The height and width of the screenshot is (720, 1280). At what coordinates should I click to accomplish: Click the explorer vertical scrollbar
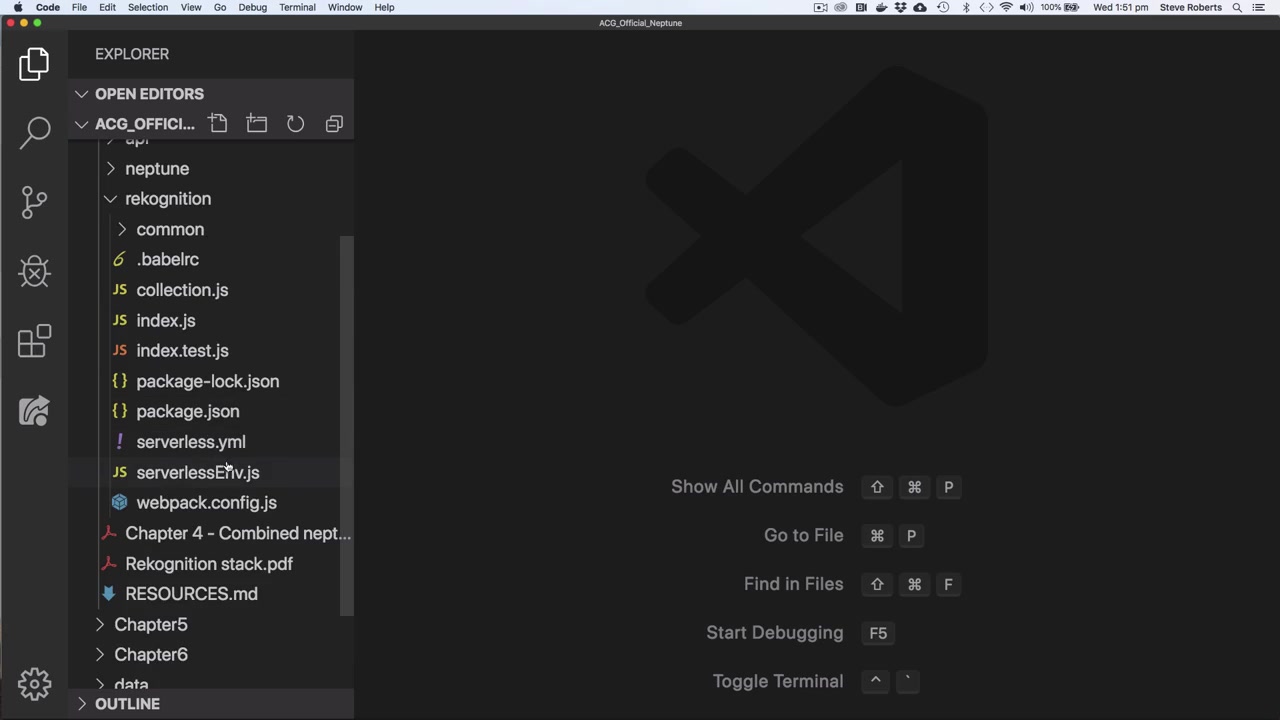347,427
